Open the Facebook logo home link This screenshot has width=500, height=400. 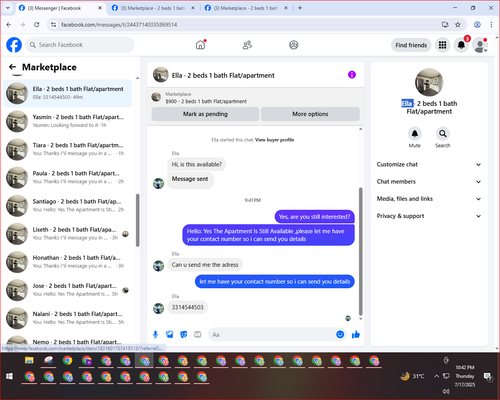click(14, 45)
